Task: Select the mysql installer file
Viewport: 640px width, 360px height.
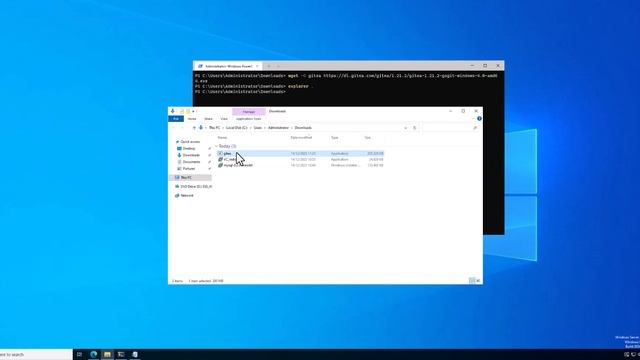Action: [300, 165]
